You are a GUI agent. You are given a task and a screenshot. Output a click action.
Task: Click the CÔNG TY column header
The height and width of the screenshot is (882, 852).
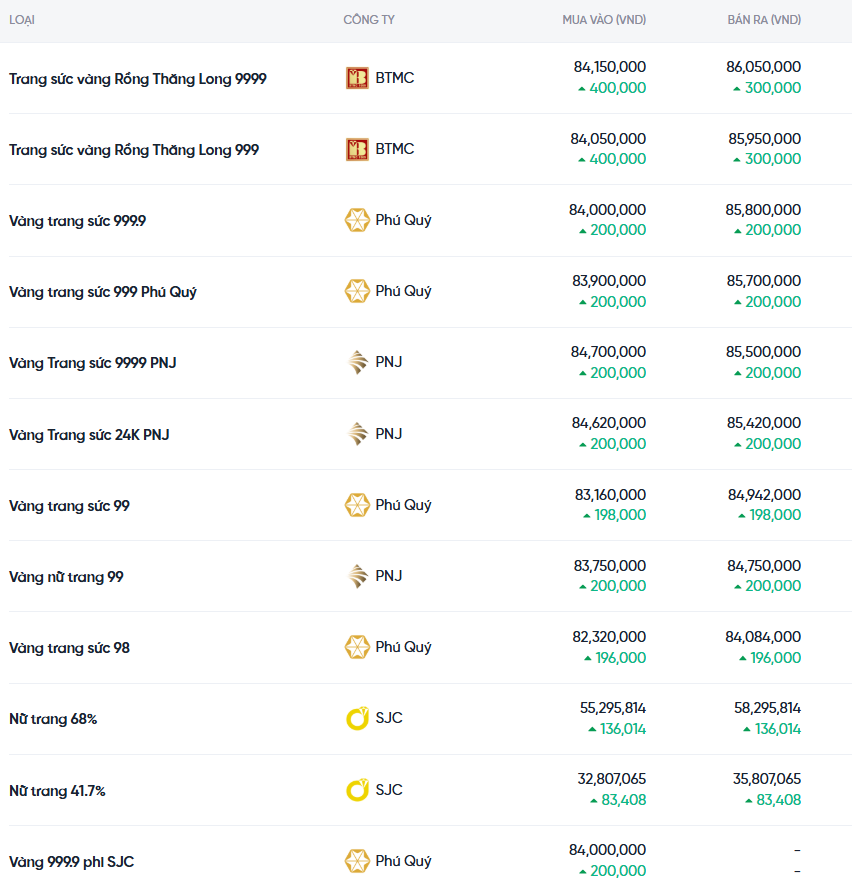369,20
